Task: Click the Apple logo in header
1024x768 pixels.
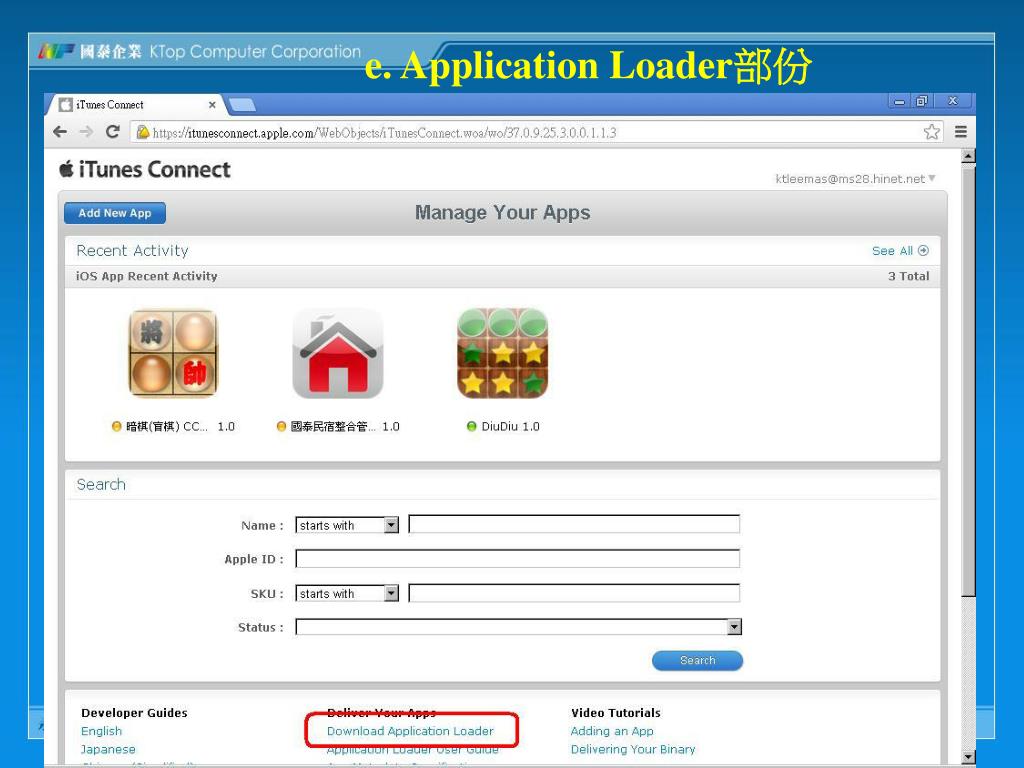Action: click(x=66, y=169)
